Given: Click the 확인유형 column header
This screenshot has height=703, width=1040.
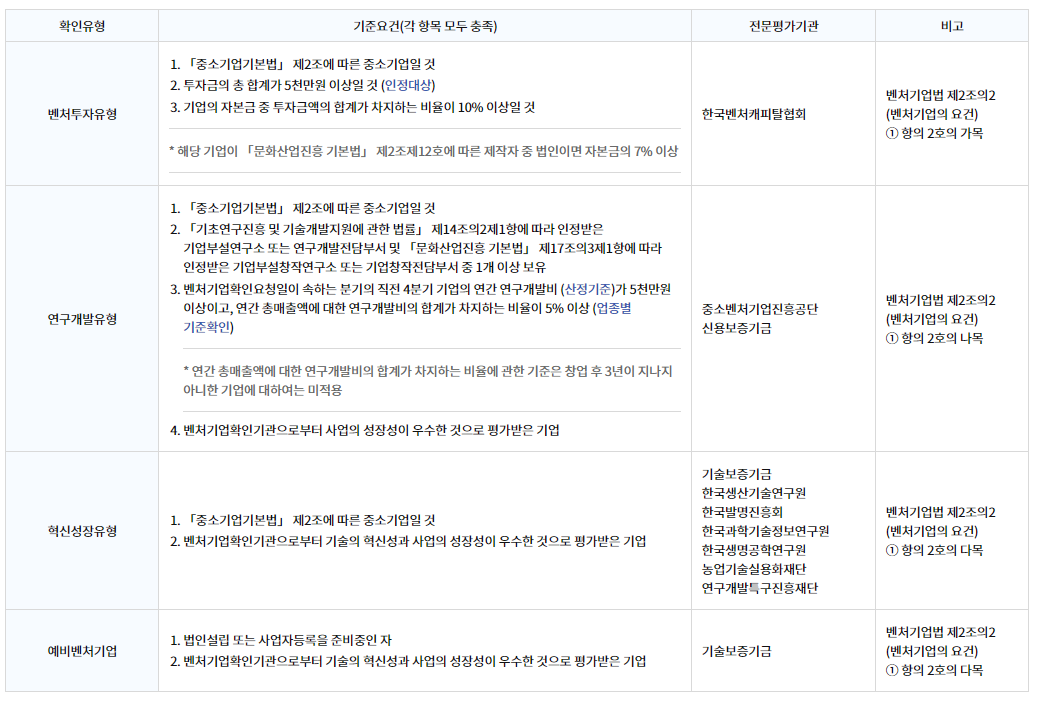Looking at the screenshot, I should [x=81, y=25].
